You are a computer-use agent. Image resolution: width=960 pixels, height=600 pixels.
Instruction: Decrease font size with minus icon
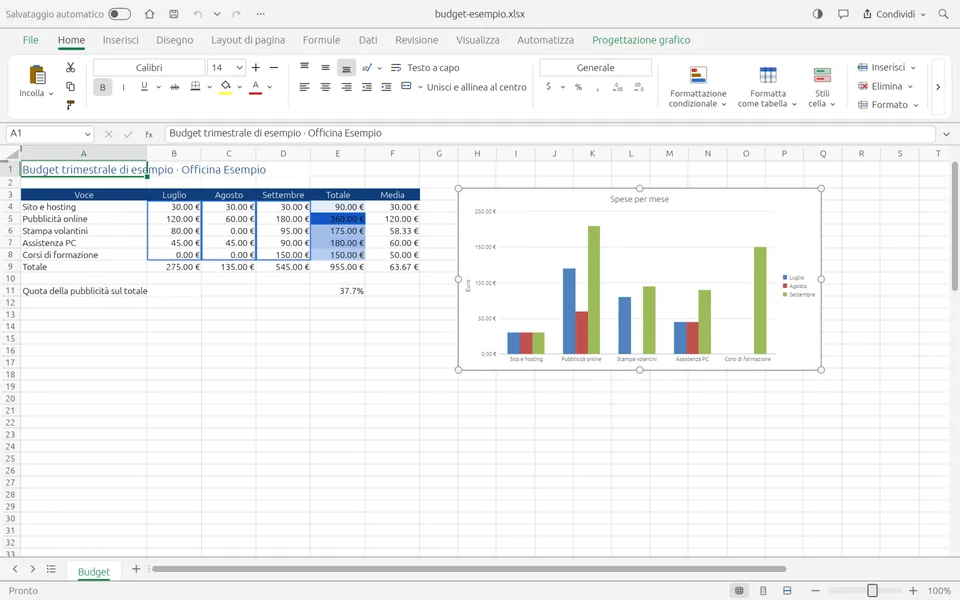coord(274,67)
